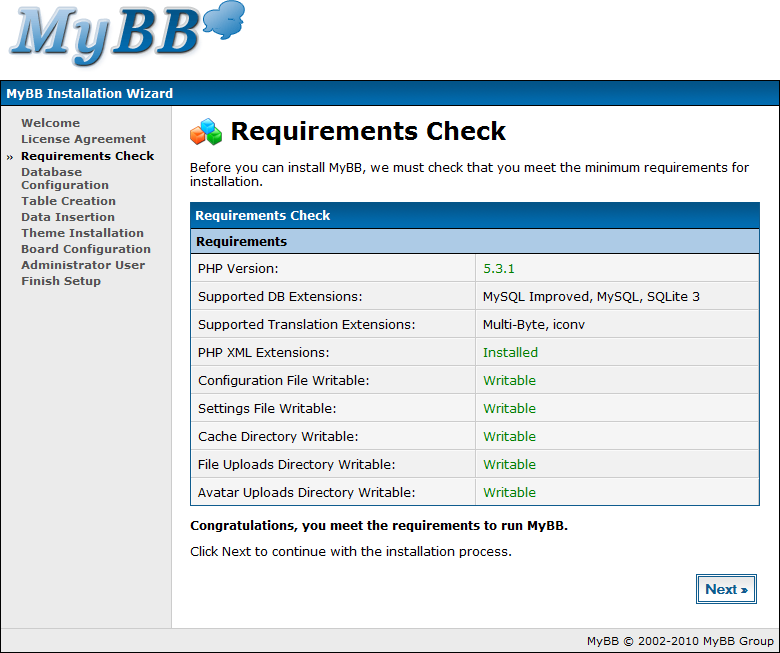Image resolution: width=780 pixels, height=653 pixels.
Task: Click Settings File Writable label
Action: pyautogui.click(x=267, y=408)
